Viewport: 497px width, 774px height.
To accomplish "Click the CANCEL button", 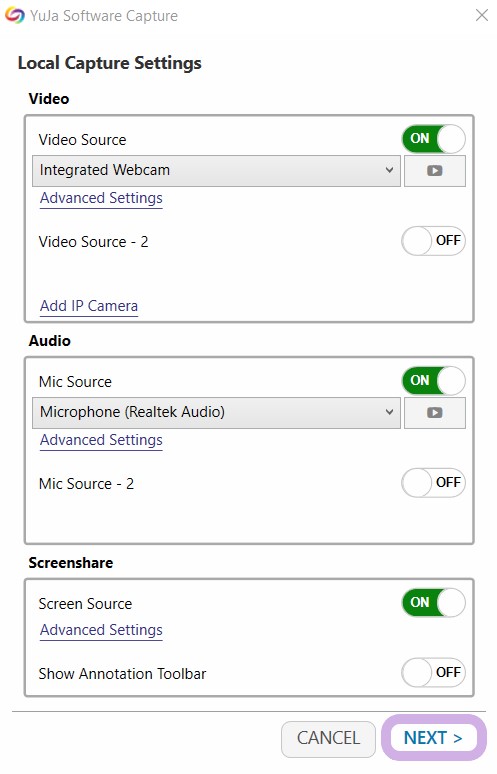I will 328,738.
